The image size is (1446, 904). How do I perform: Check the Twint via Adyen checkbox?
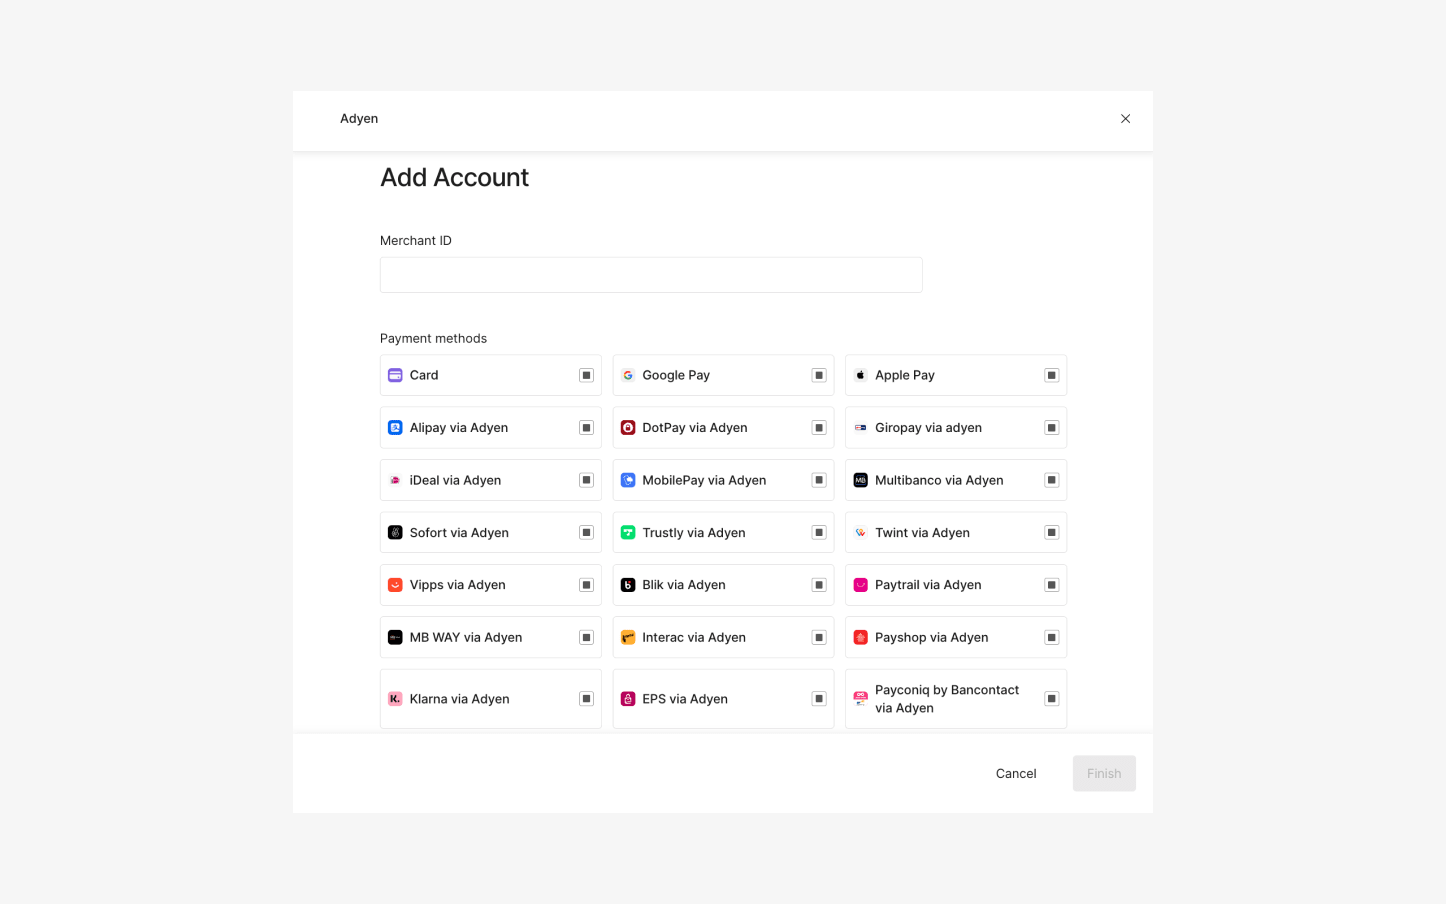tap(1052, 533)
